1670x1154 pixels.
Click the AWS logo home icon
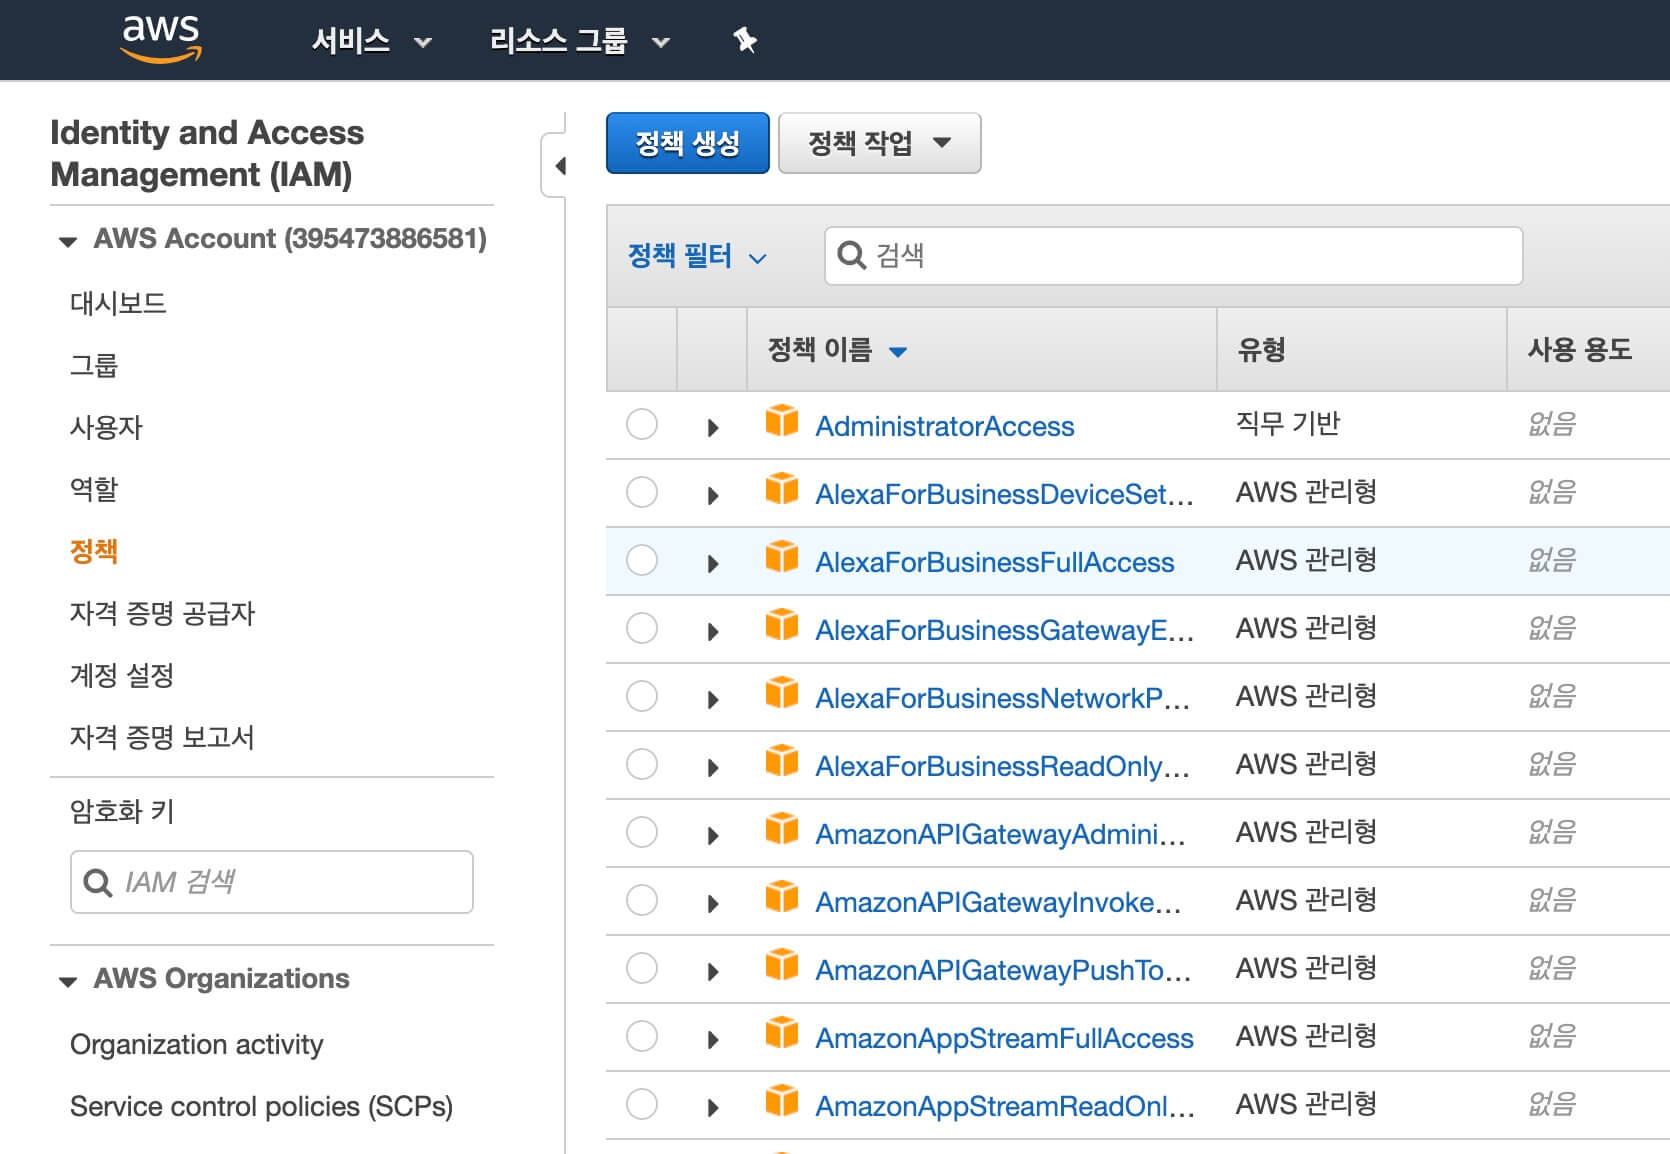(160, 39)
